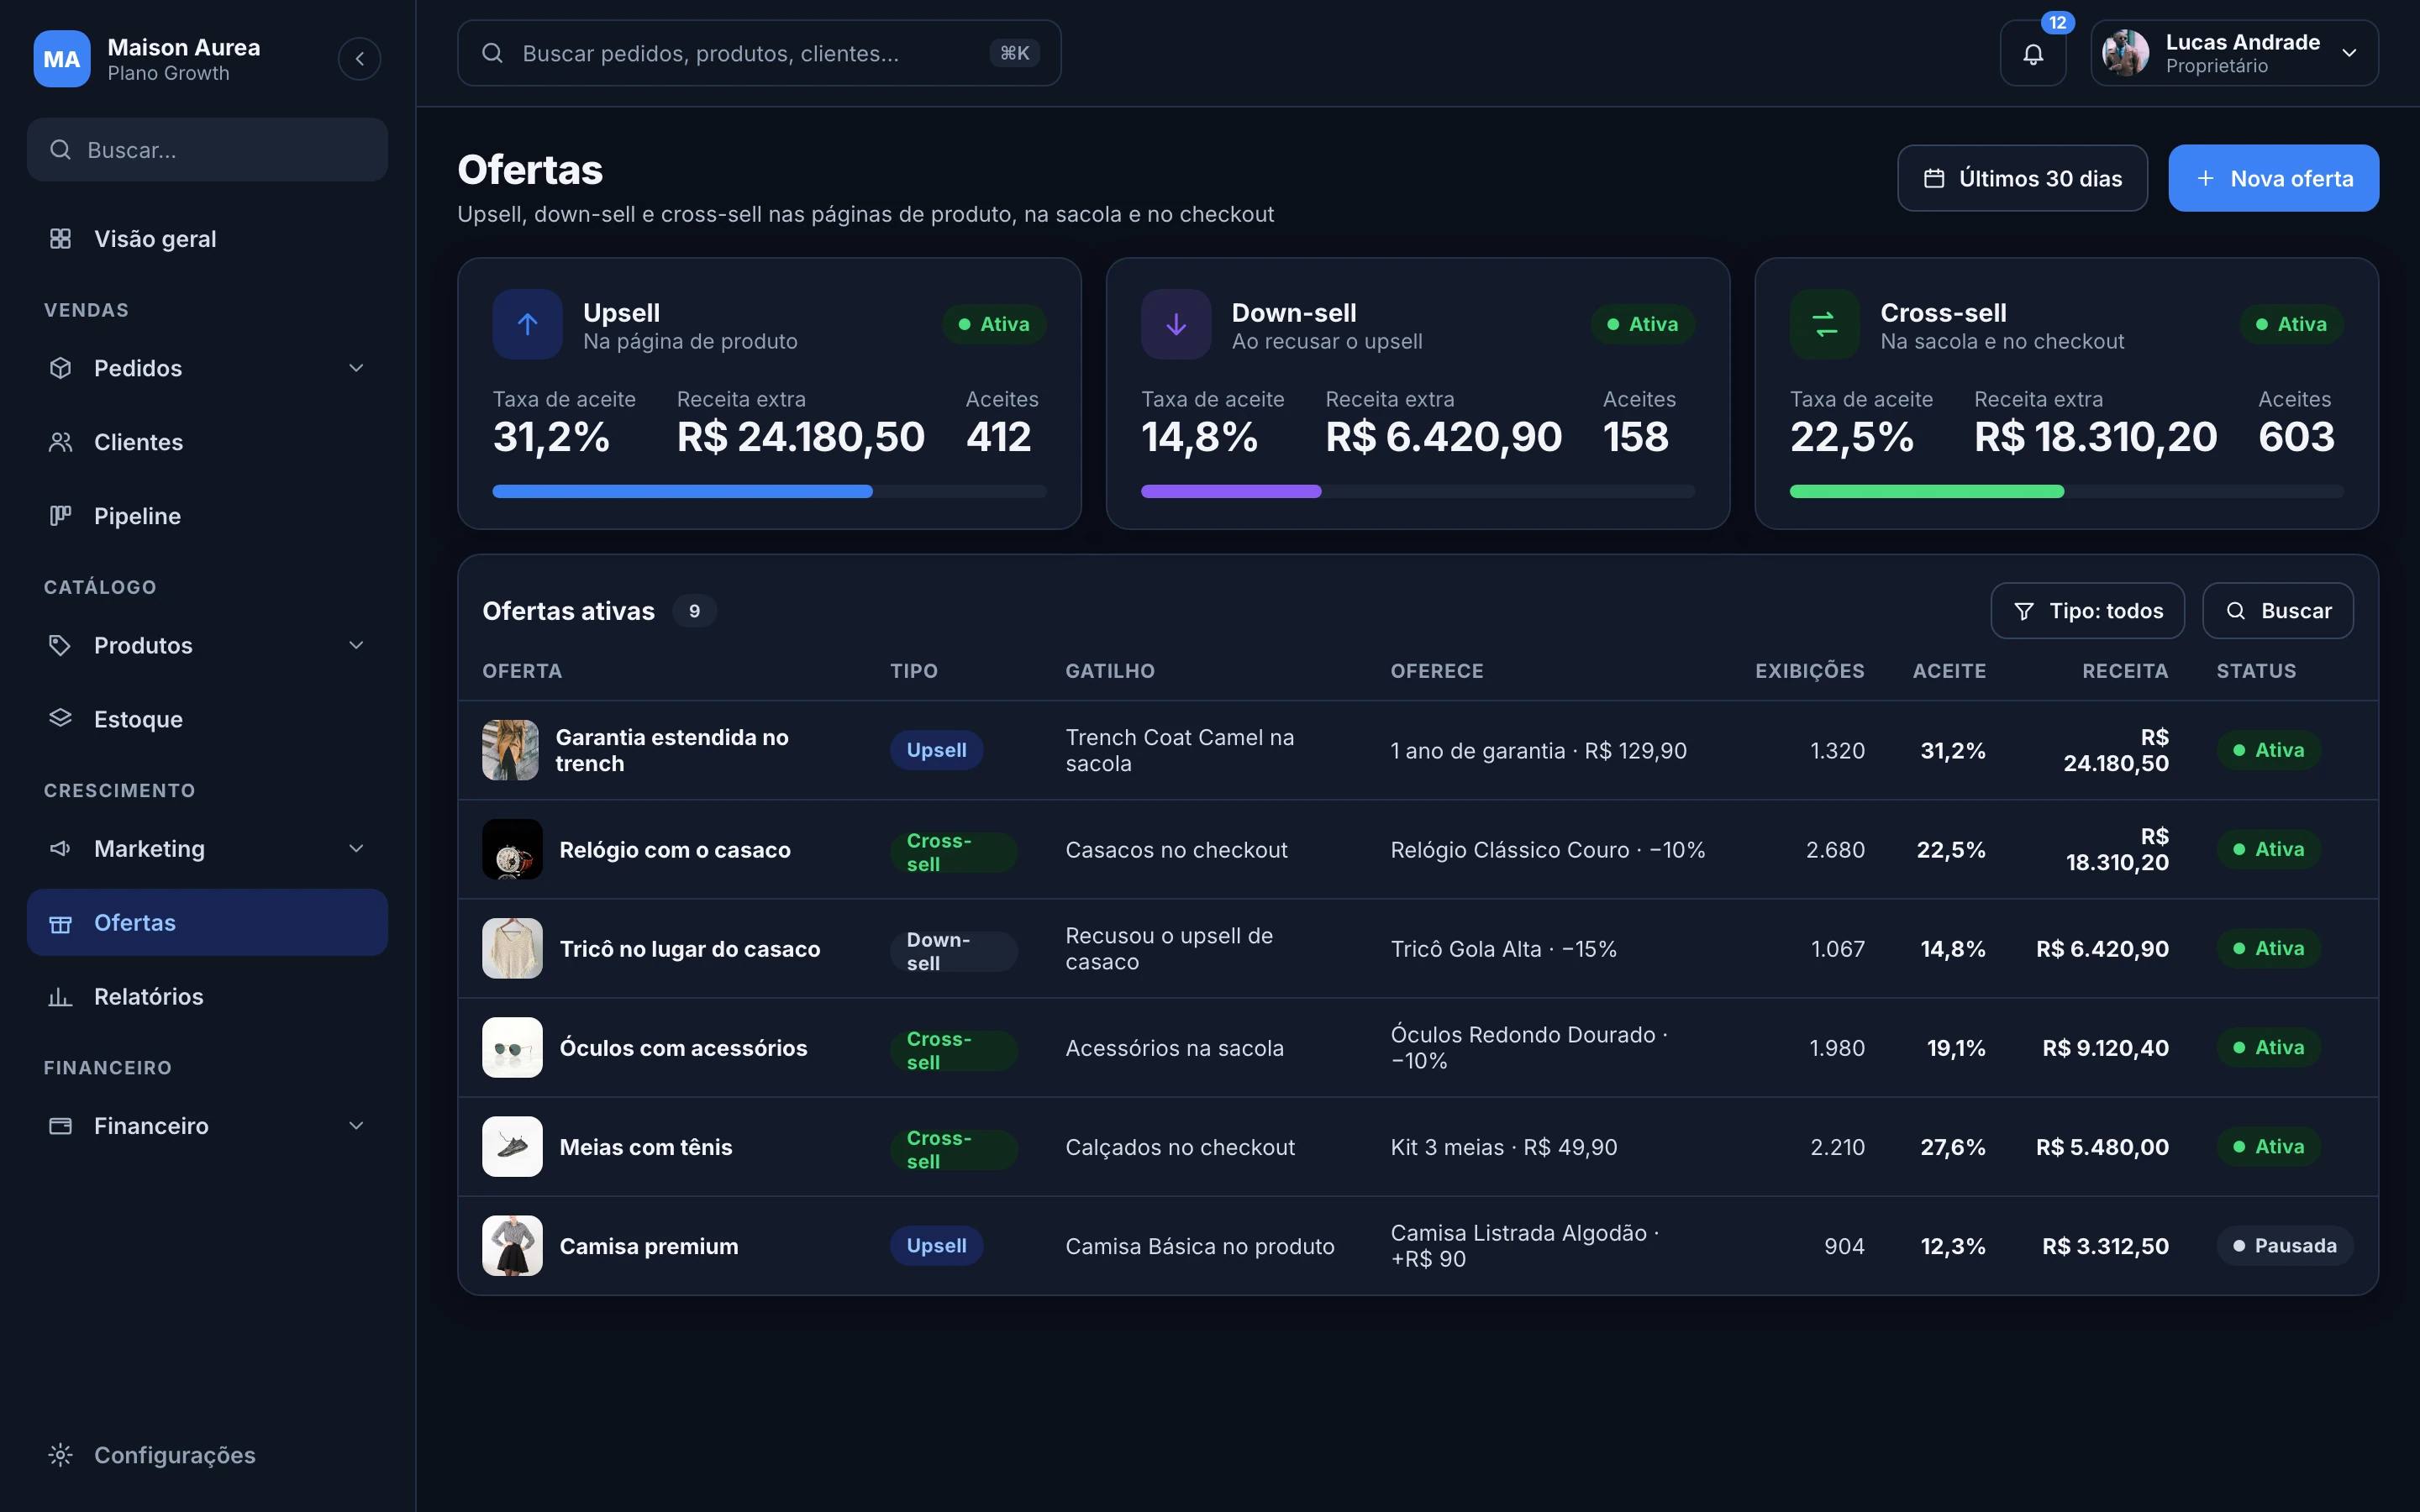Image resolution: width=2420 pixels, height=1512 pixels.
Task: Click the Configurações gear icon
Action: tap(60, 1455)
